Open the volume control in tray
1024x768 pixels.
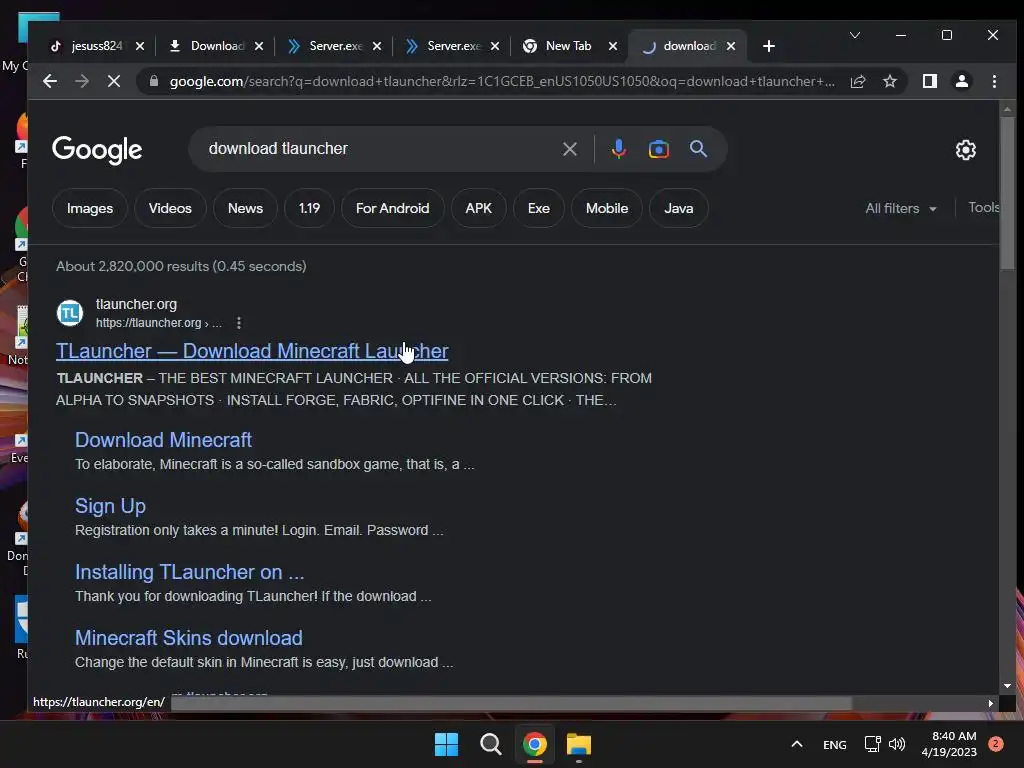(897, 744)
